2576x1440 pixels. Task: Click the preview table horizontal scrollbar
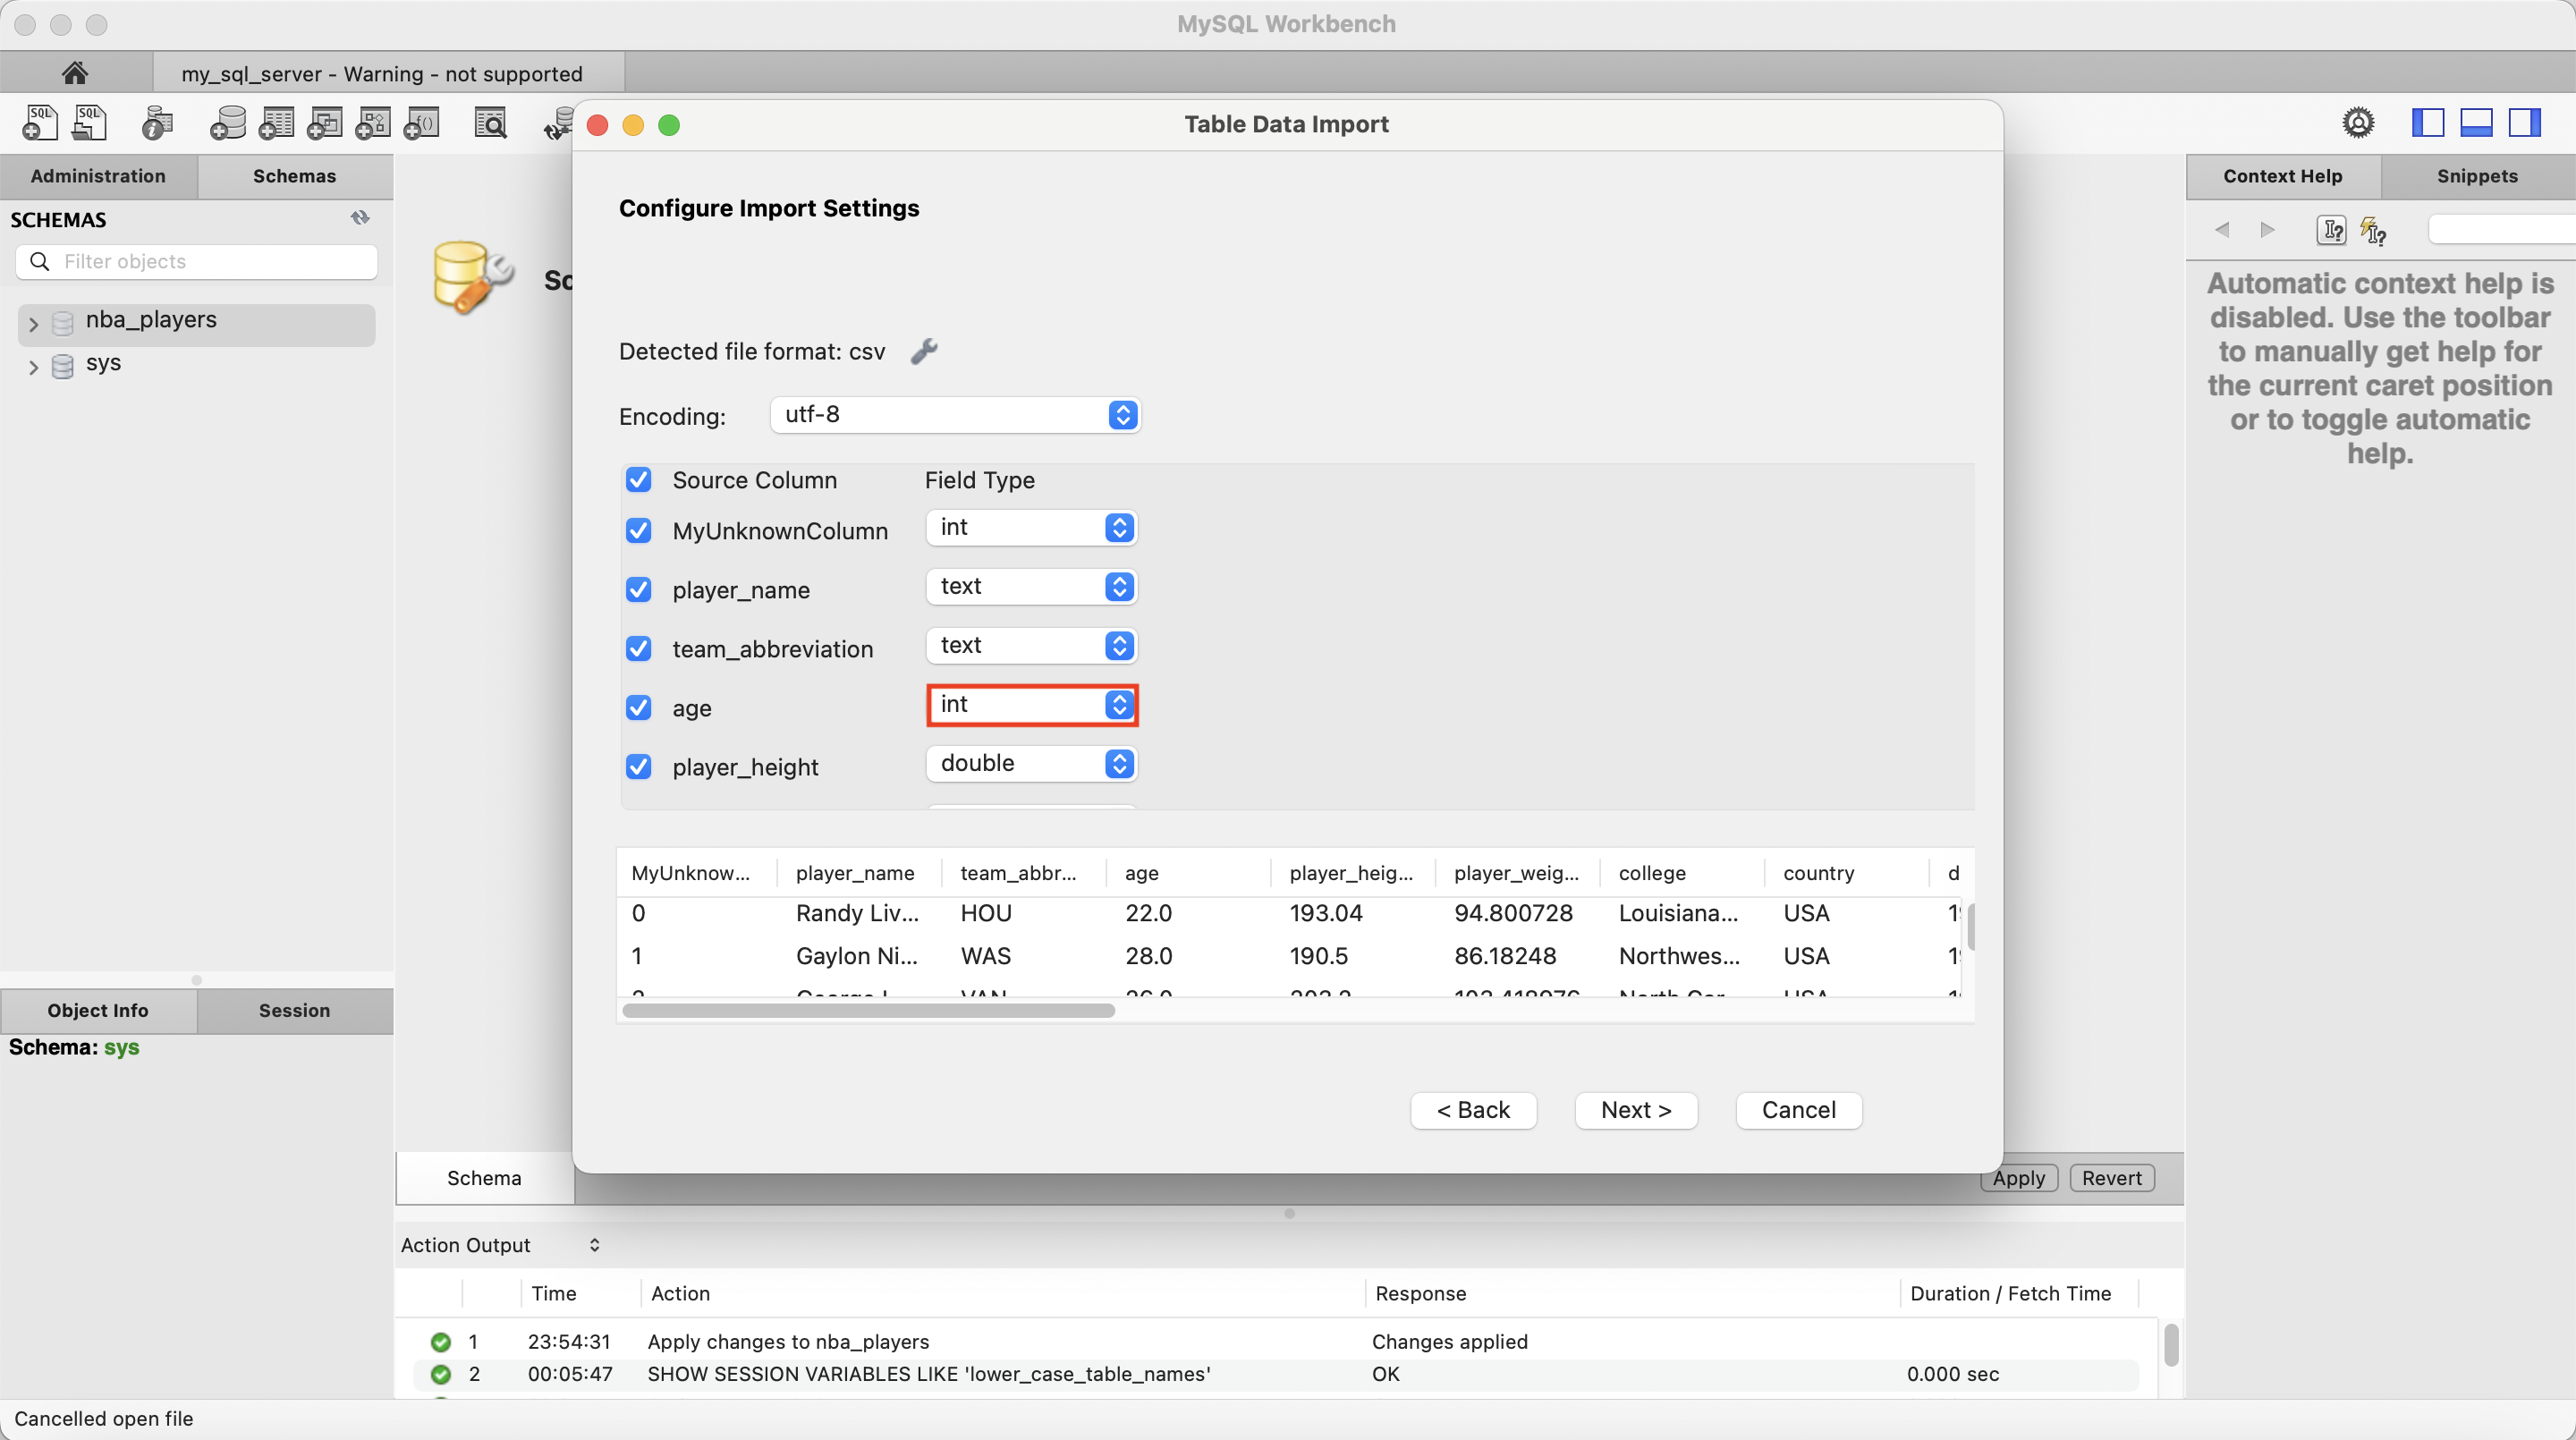[x=868, y=1011]
